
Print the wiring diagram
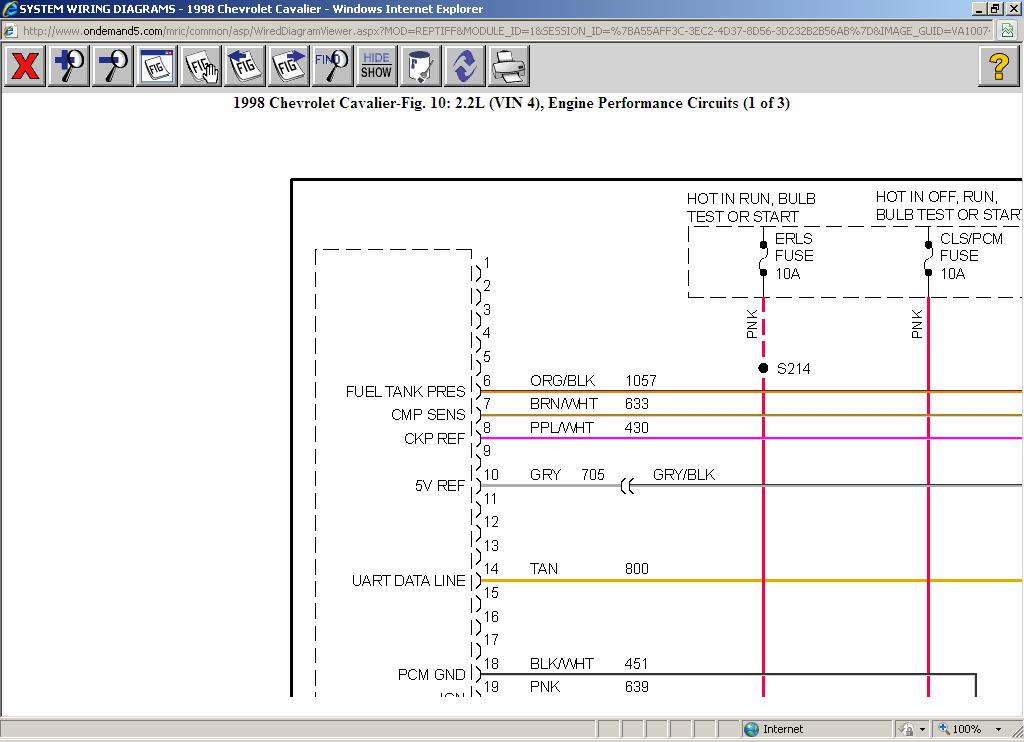(x=509, y=67)
